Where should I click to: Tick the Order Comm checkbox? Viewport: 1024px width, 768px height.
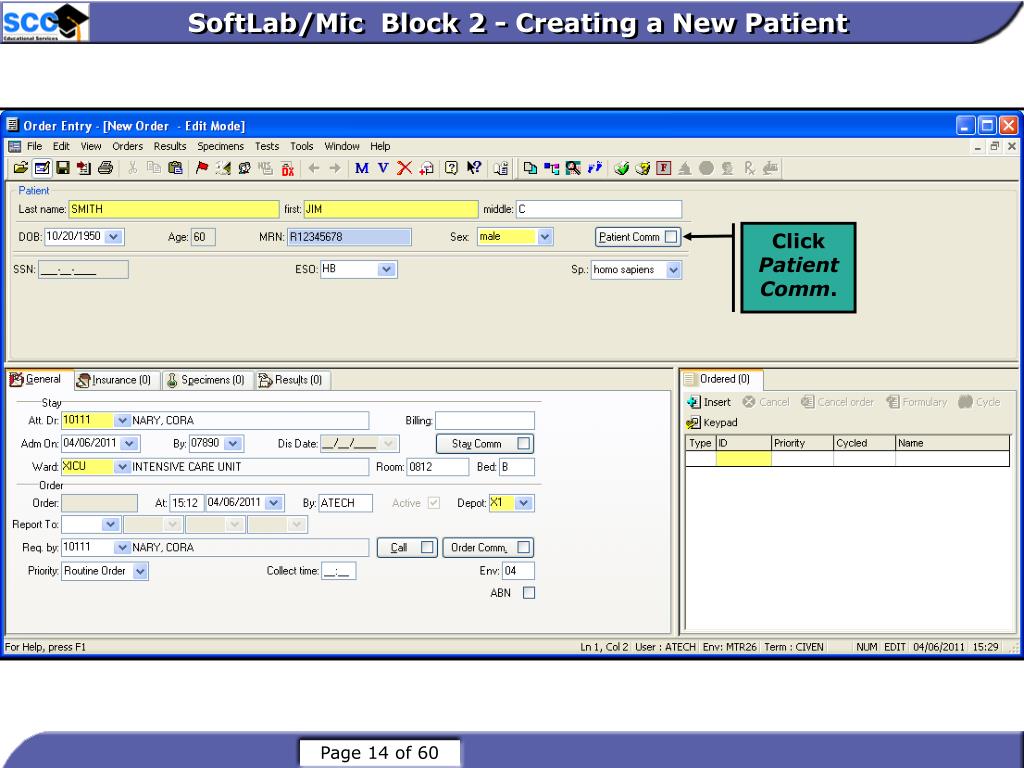click(x=523, y=547)
